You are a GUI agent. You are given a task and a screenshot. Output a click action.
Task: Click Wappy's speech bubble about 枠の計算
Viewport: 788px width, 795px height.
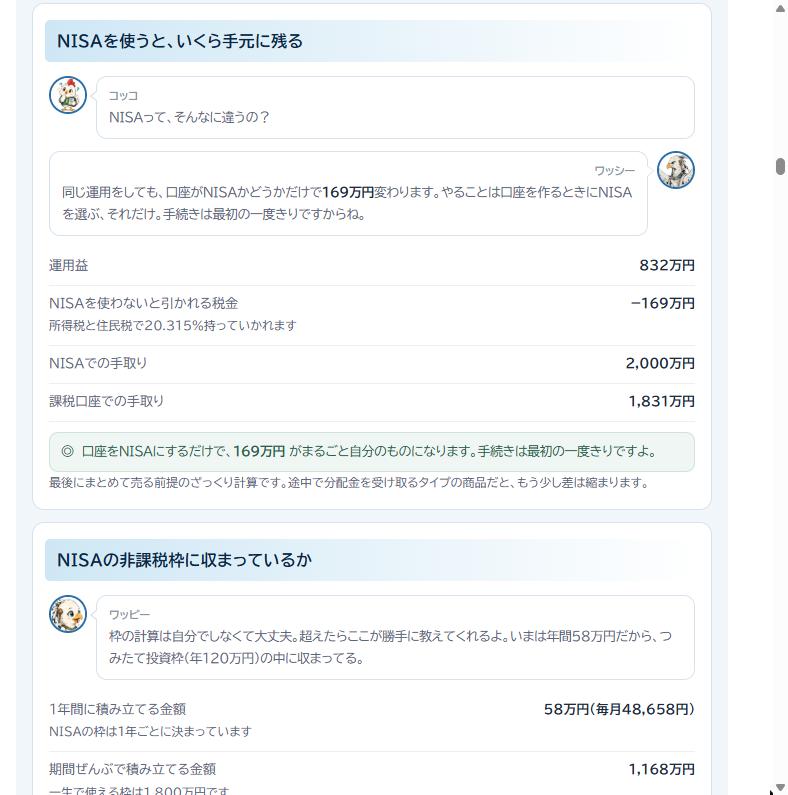[395, 637]
